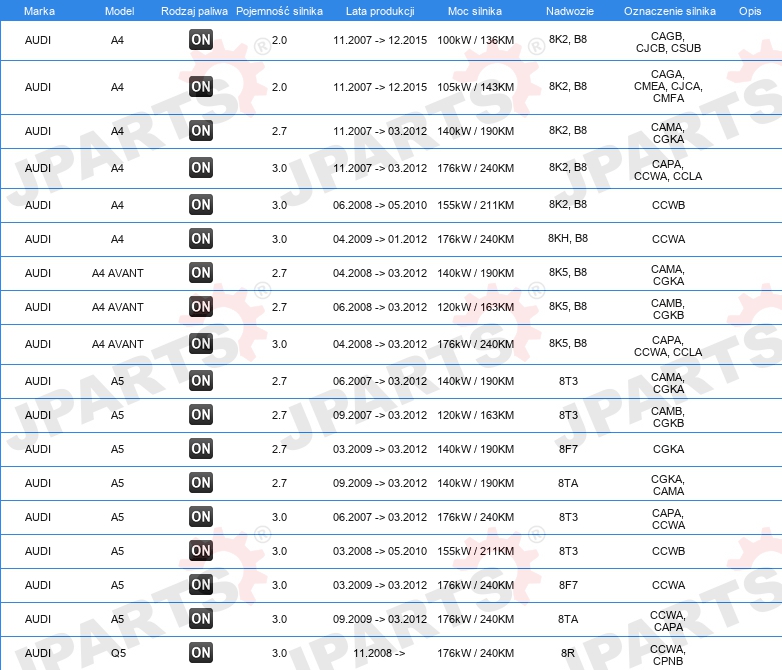
Task: Select the 100kW / 136KM power cell
Action: point(475,40)
